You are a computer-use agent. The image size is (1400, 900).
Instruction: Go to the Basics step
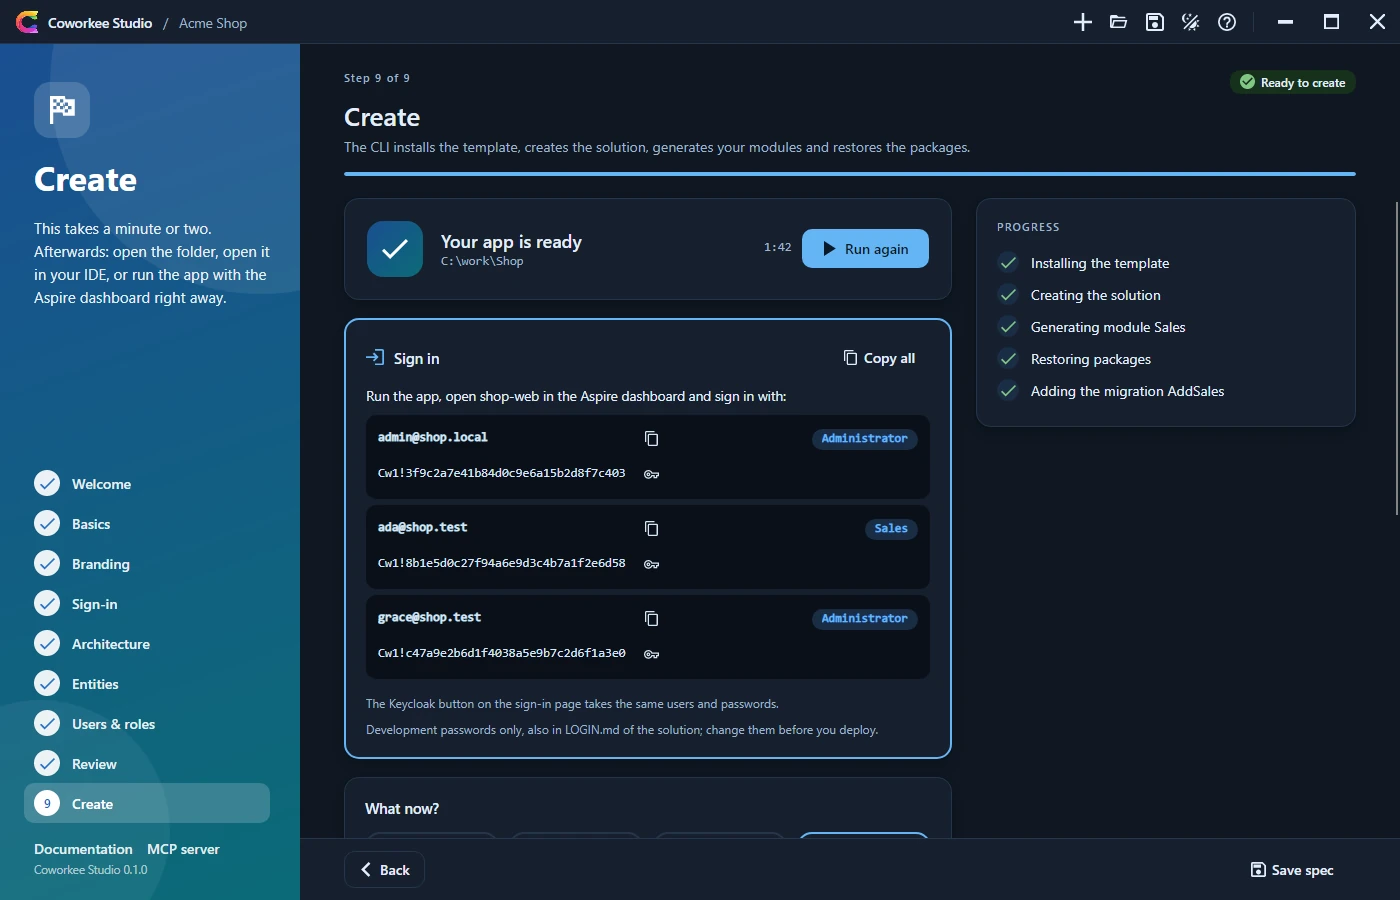click(147, 524)
